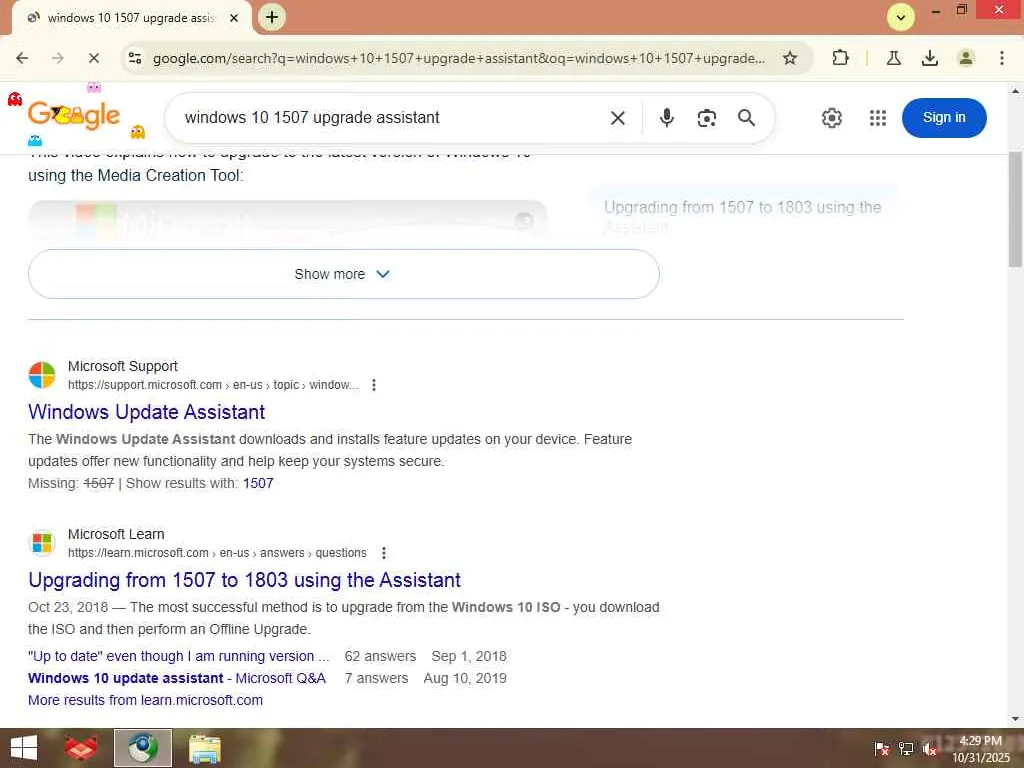Show results with 1507 link
1024x768 pixels.
258,483
